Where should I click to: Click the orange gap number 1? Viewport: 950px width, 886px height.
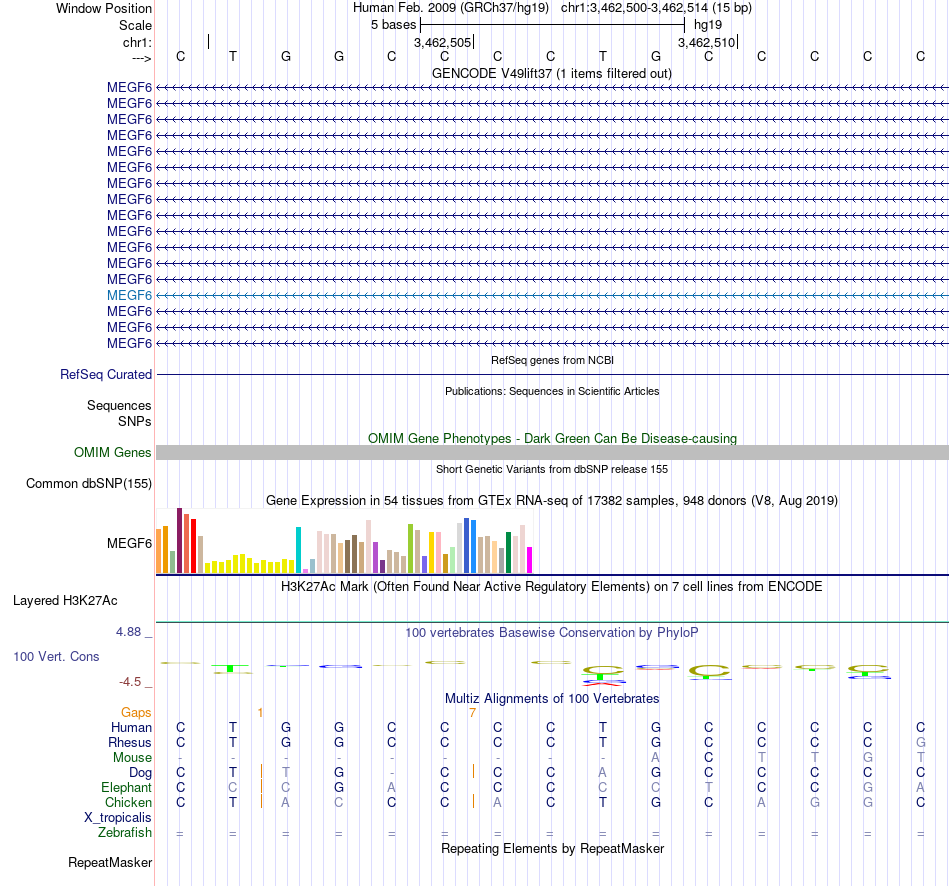pyautogui.click(x=261, y=713)
